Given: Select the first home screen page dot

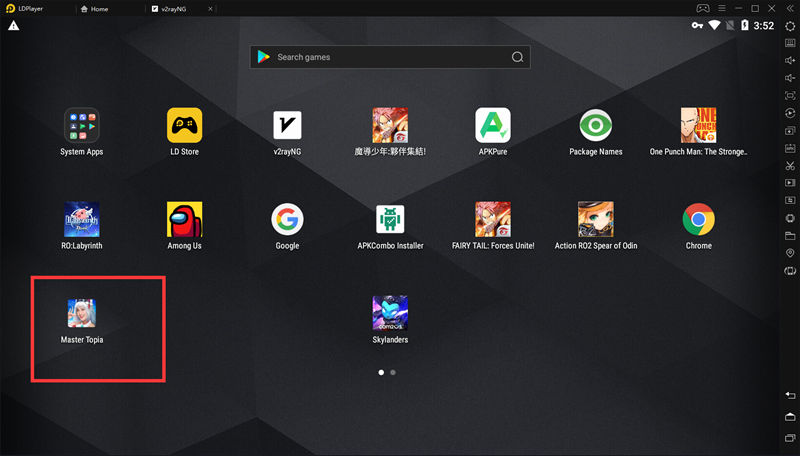Looking at the screenshot, I should pos(381,372).
